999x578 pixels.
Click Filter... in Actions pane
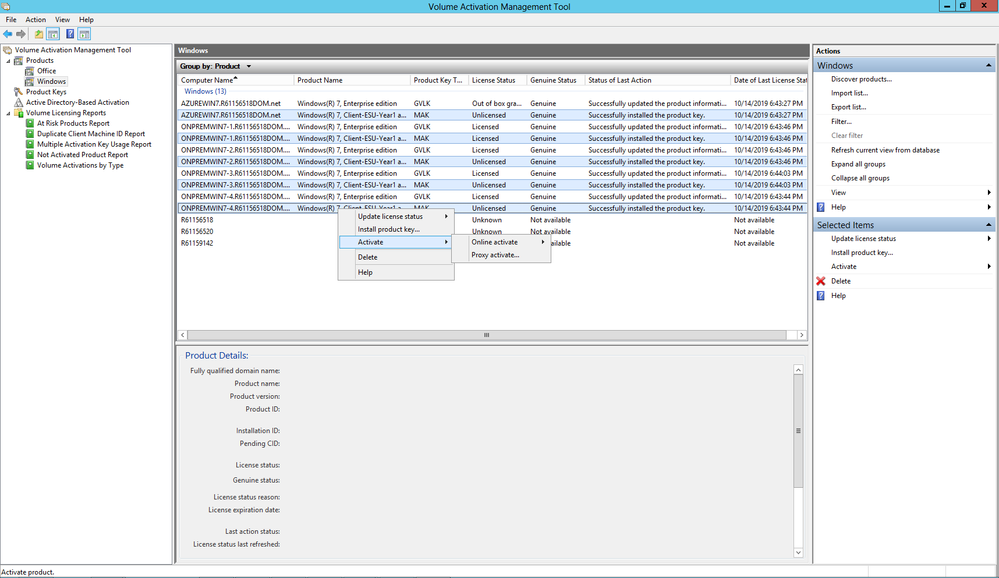click(x=841, y=121)
